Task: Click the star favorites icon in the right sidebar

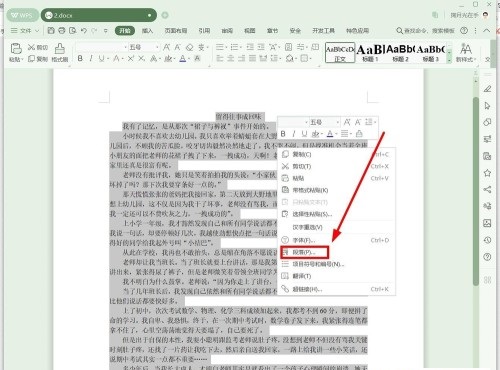Action: coord(487,173)
